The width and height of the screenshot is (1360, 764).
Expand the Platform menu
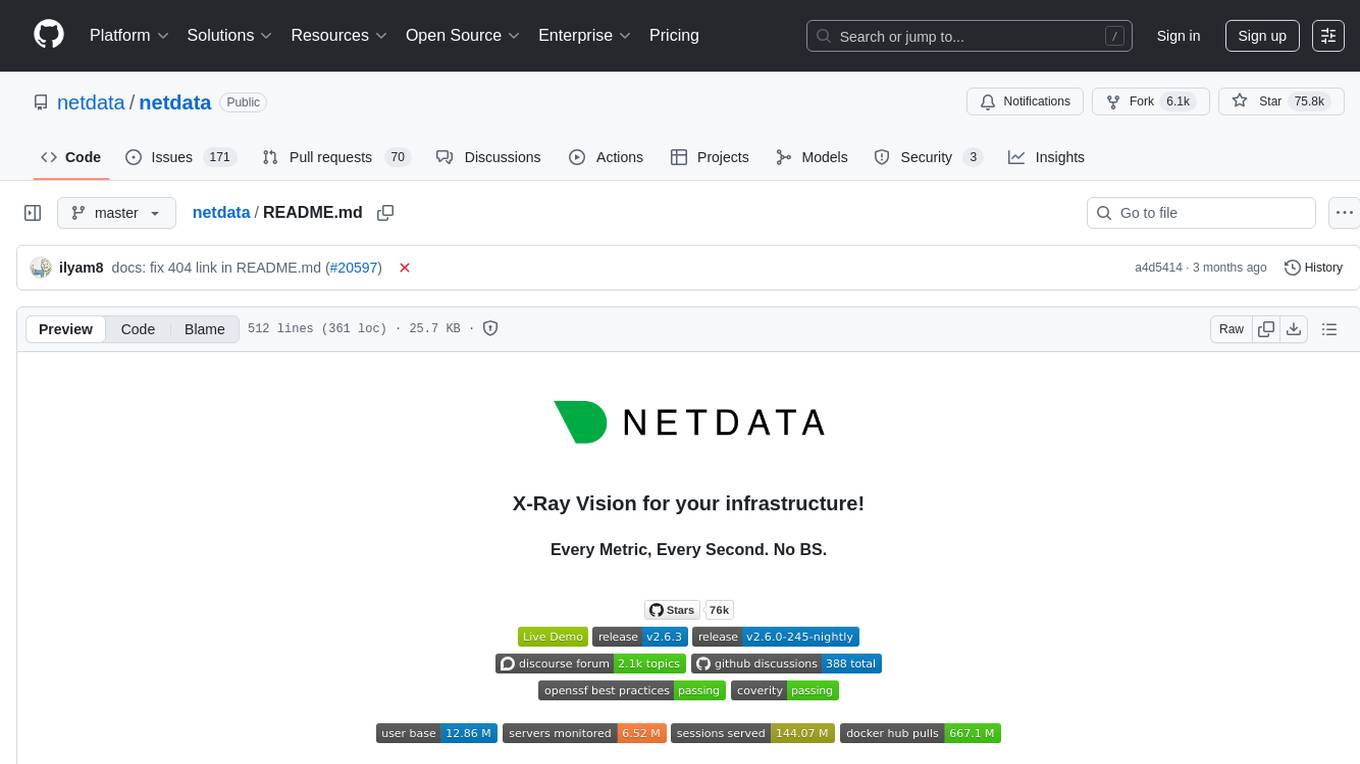pos(128,35)
